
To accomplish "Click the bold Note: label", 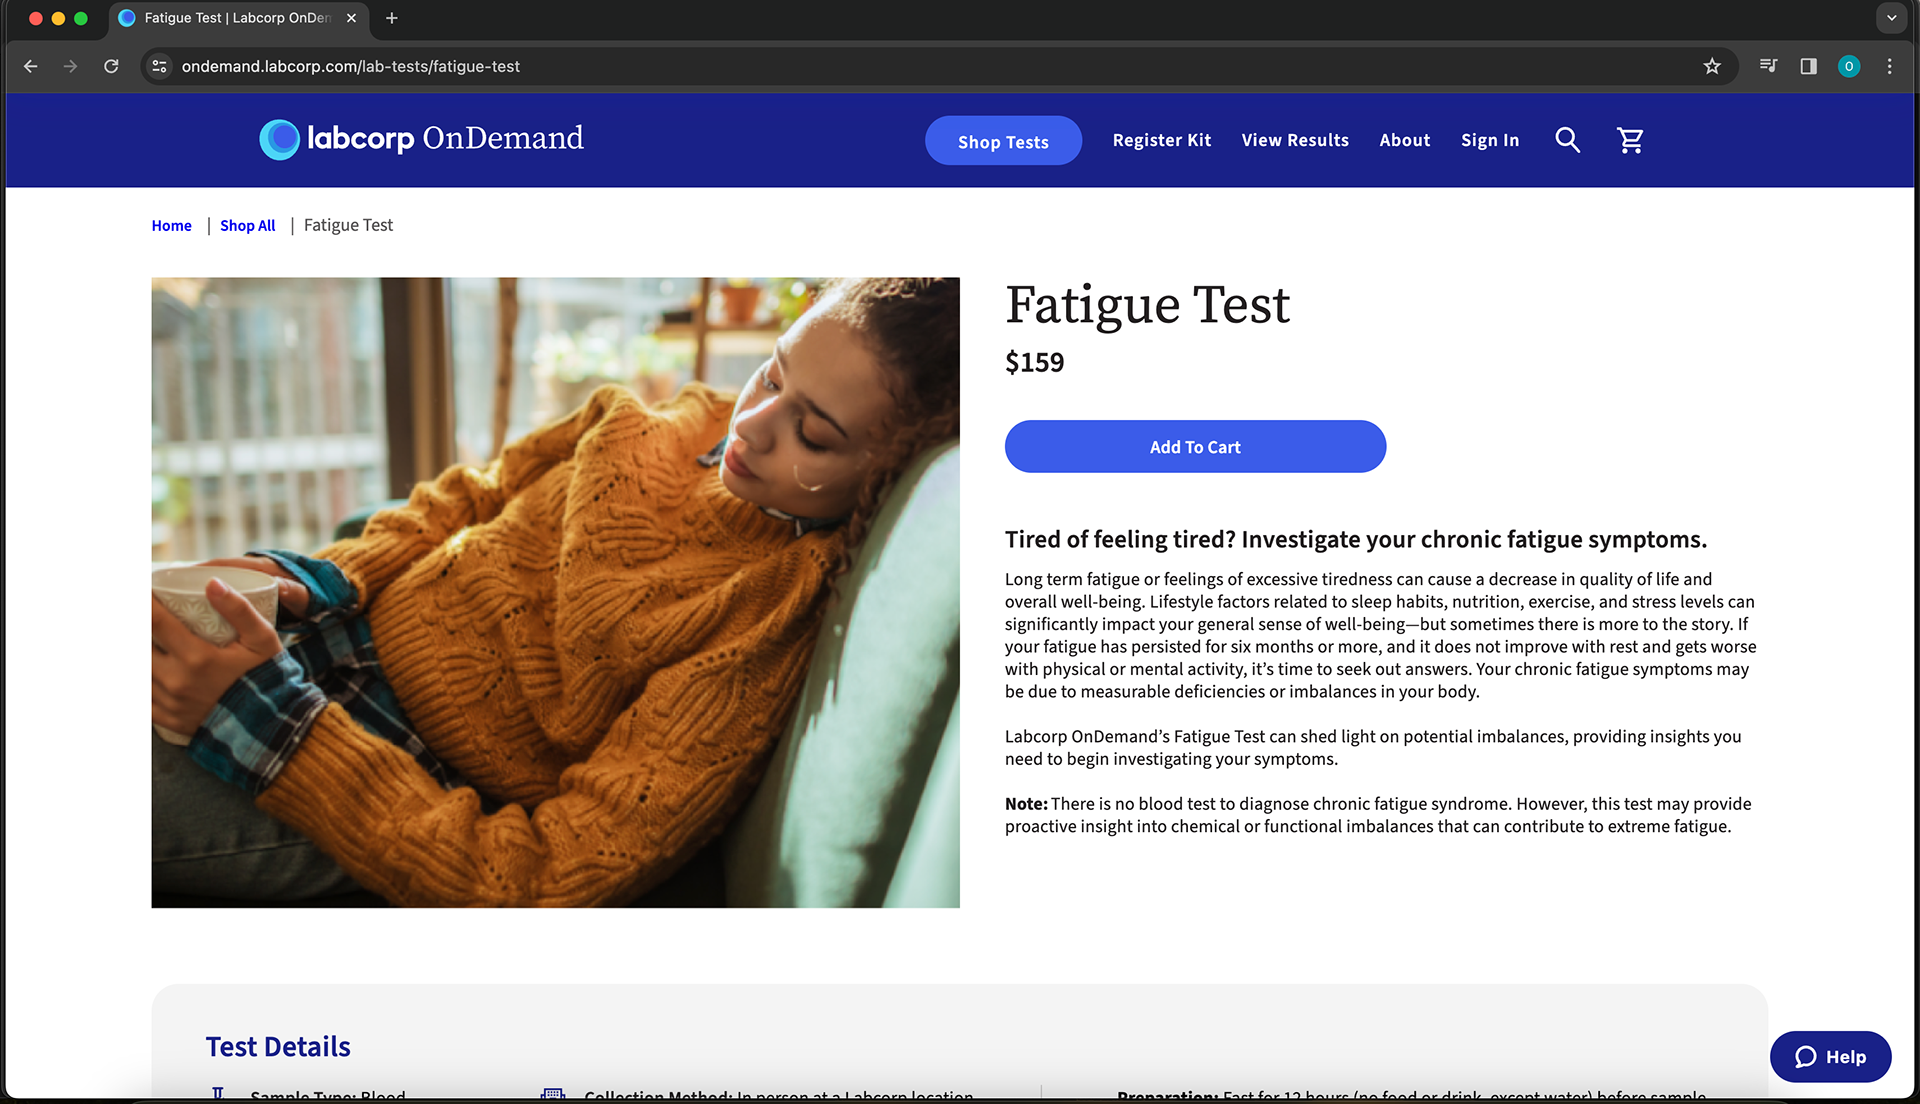I will pos(1026,804).
